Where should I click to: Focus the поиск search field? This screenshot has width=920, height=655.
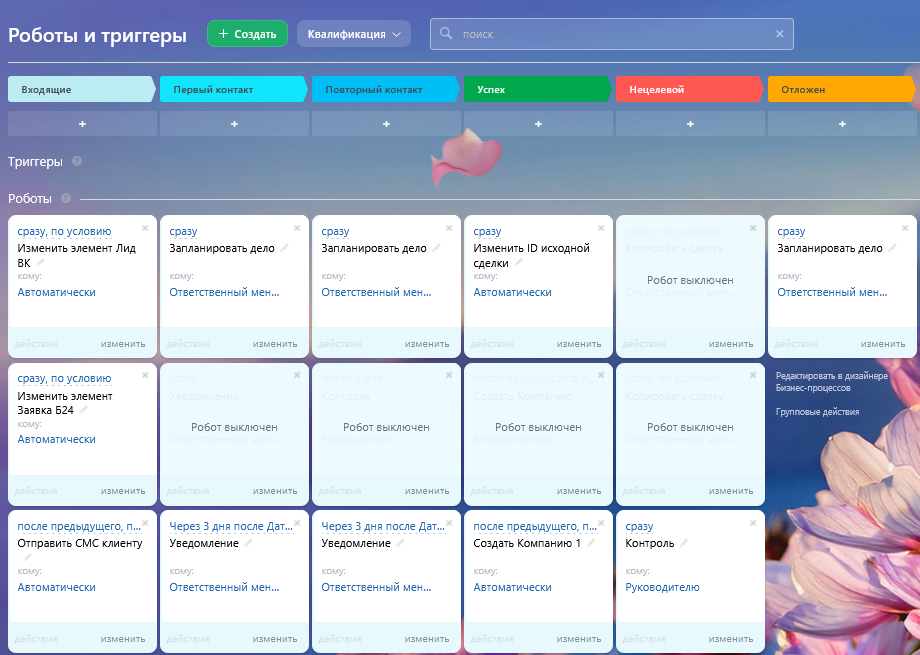[x=611, y=34]
